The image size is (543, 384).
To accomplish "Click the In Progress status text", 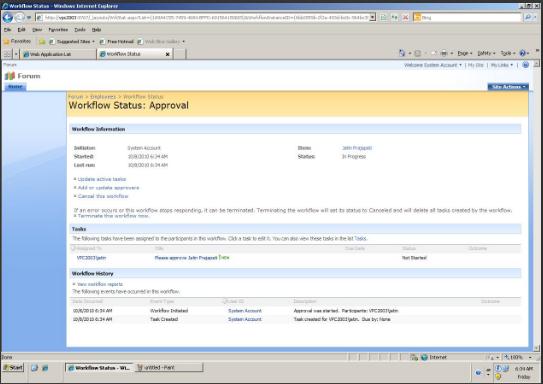I will click(x=354, y=157).
